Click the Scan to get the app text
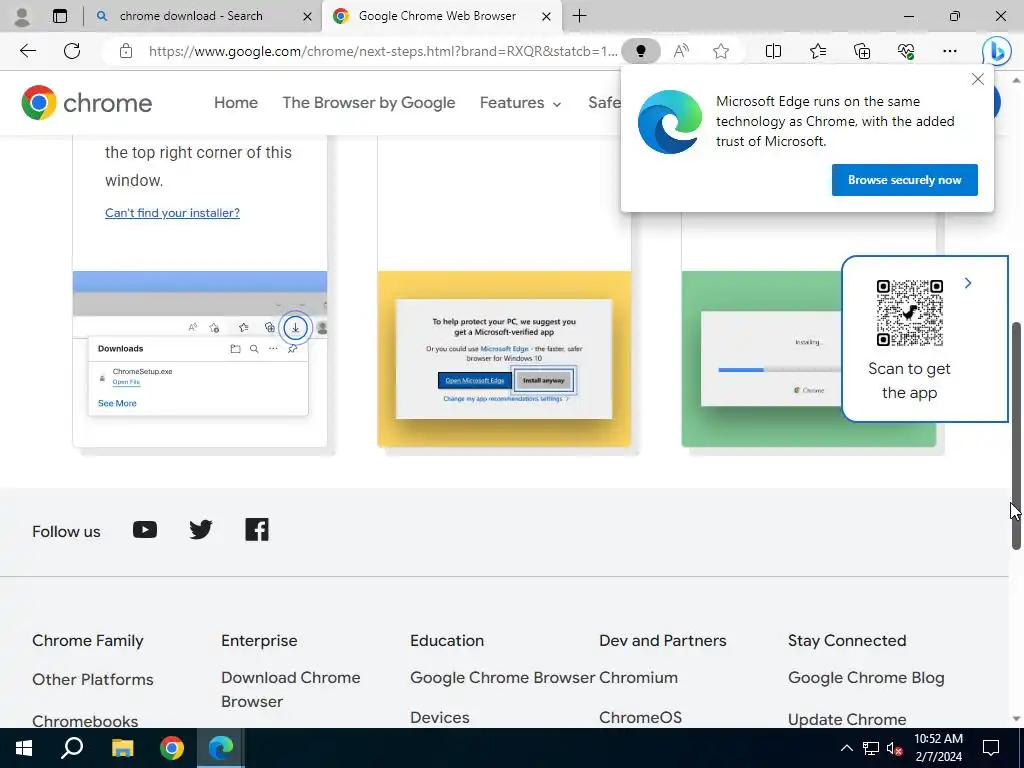Image resolution: width=1024 pixels, height=768 pixels. pyautogui.click(x=909, y=381)
